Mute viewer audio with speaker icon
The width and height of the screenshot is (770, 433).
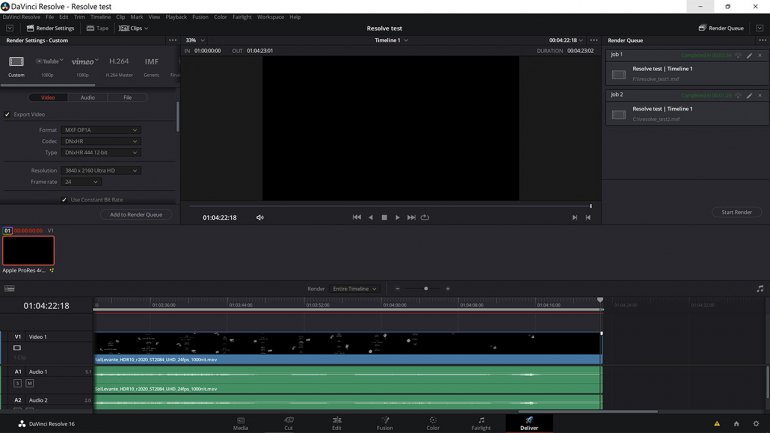coord(260,217)
